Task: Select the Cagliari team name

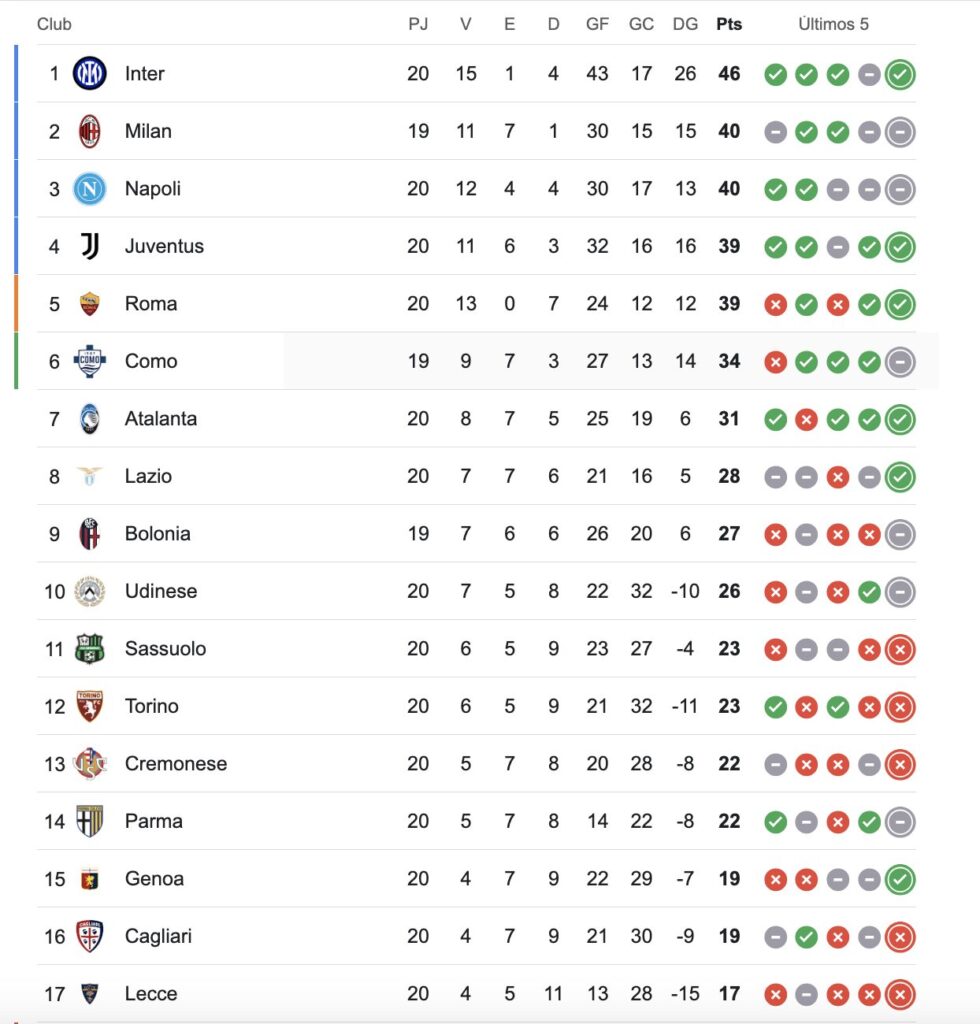Action: (158, 936)
